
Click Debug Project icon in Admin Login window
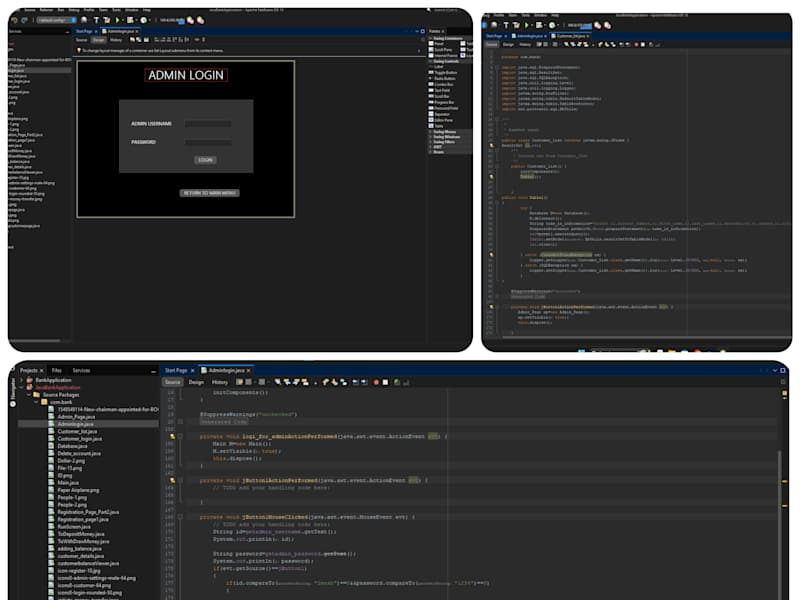pos(131,20)
